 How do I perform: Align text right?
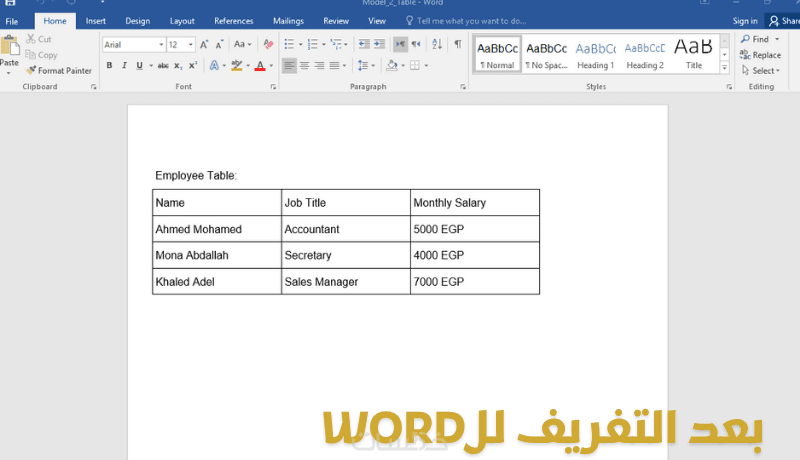coord(320,65)
